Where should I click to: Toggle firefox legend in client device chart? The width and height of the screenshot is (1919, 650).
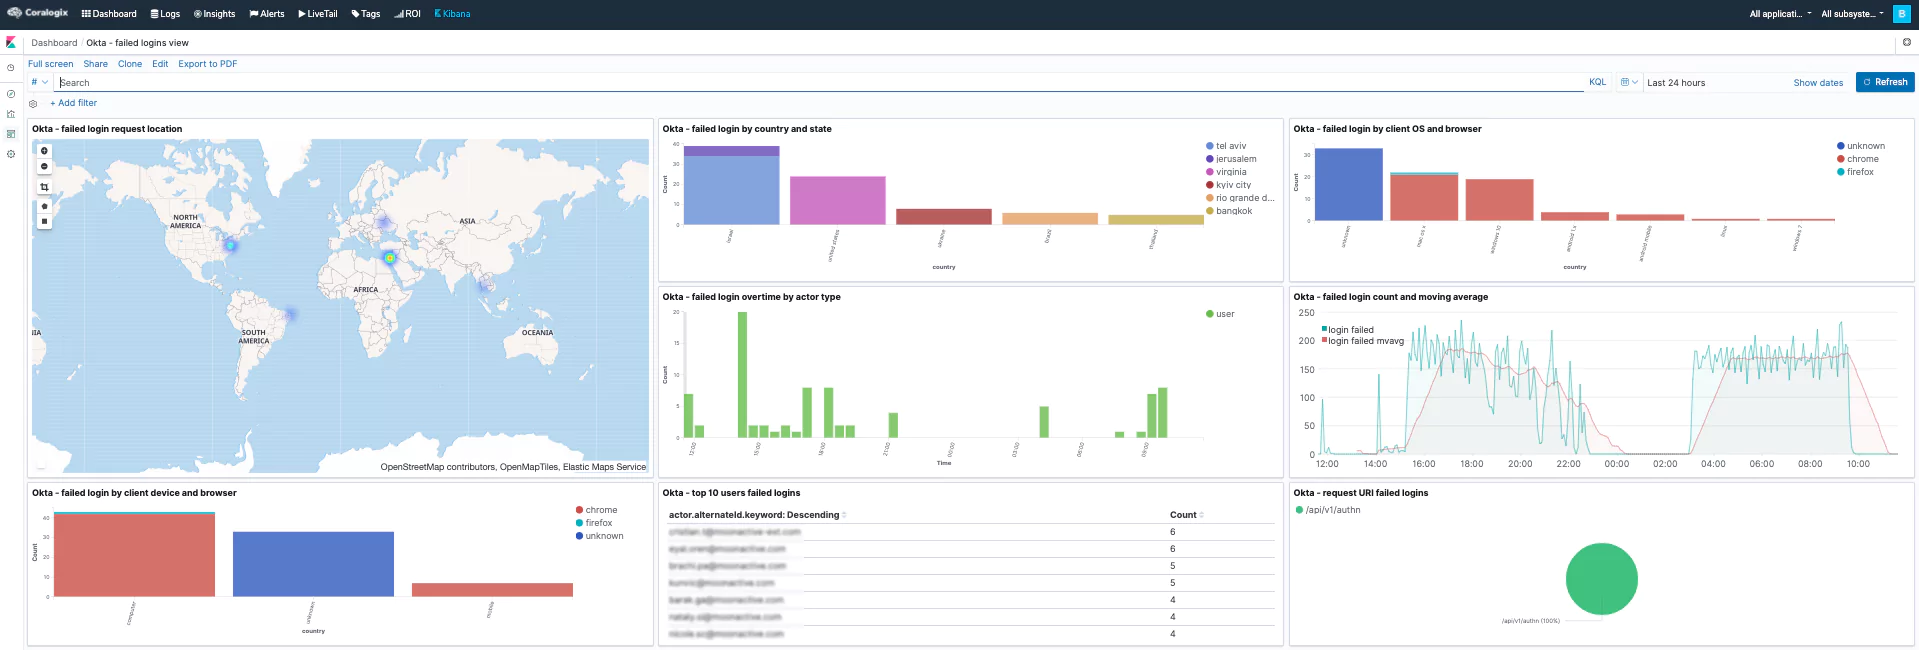(x=594, y=523)
